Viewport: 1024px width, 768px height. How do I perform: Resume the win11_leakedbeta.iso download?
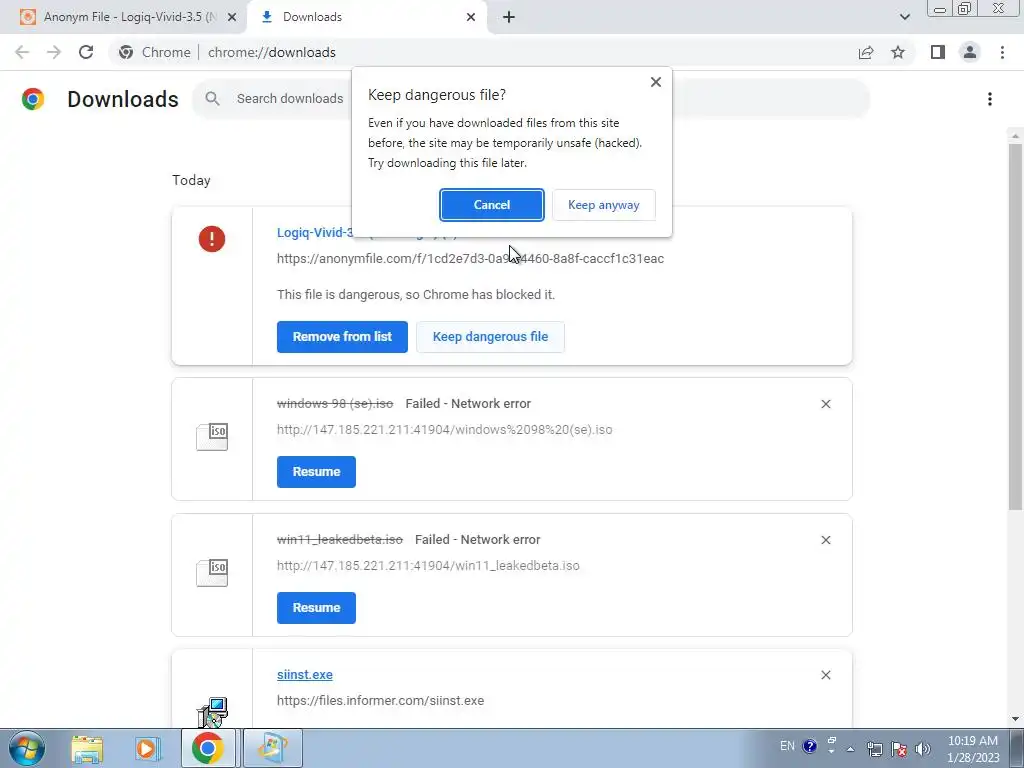coord(316,607)
